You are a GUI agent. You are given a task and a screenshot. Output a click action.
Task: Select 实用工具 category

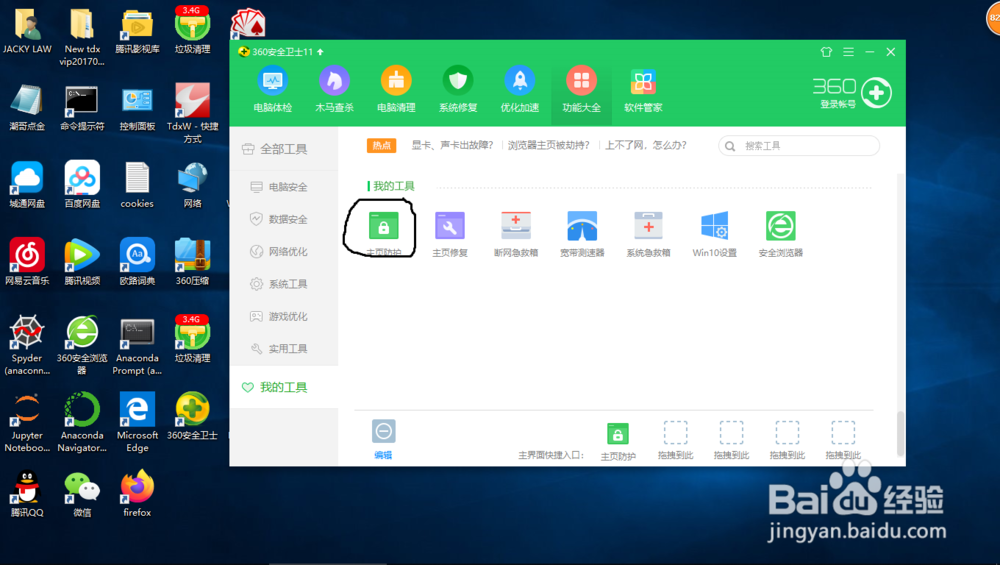(x=284, y=349)
